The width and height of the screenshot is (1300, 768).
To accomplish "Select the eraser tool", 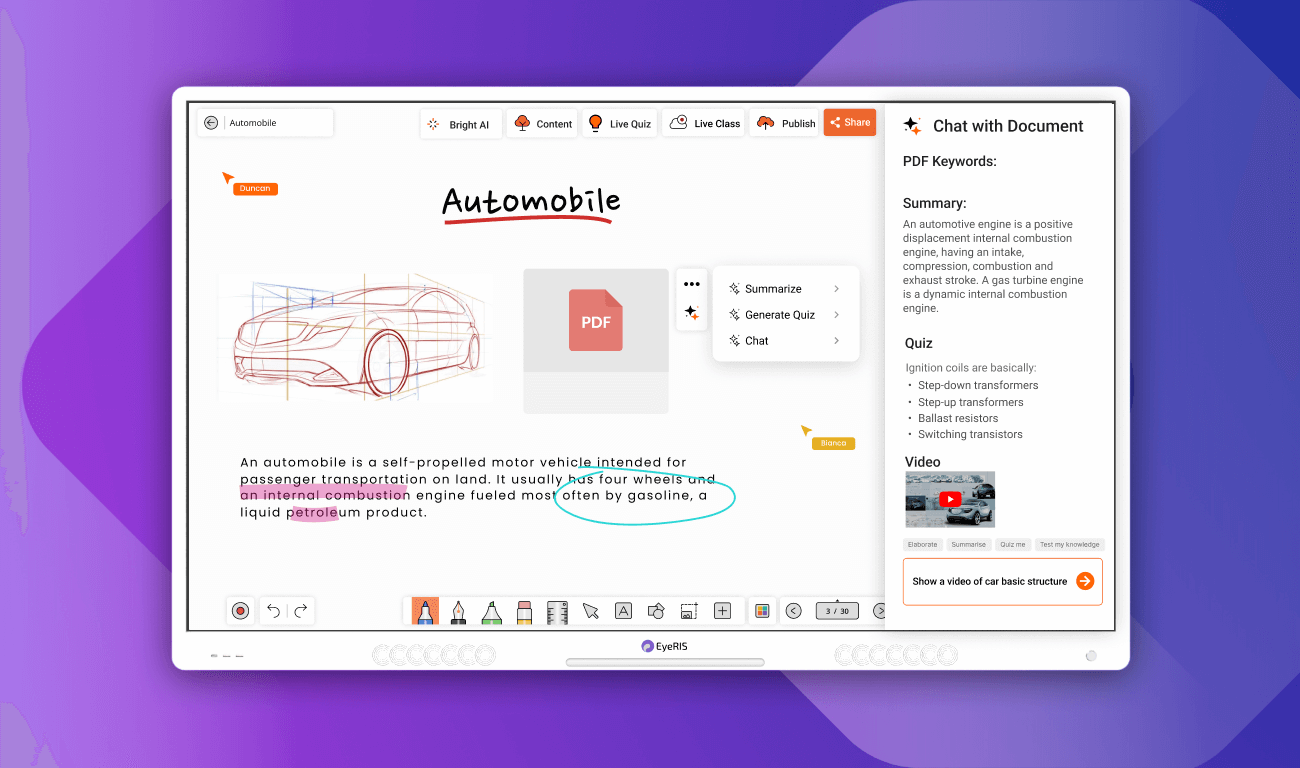I will pyautogui.click(x=524, y=611).
